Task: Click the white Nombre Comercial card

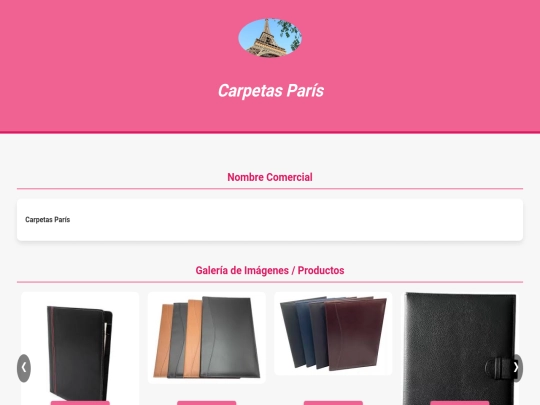Action: (x=270, y=220)
